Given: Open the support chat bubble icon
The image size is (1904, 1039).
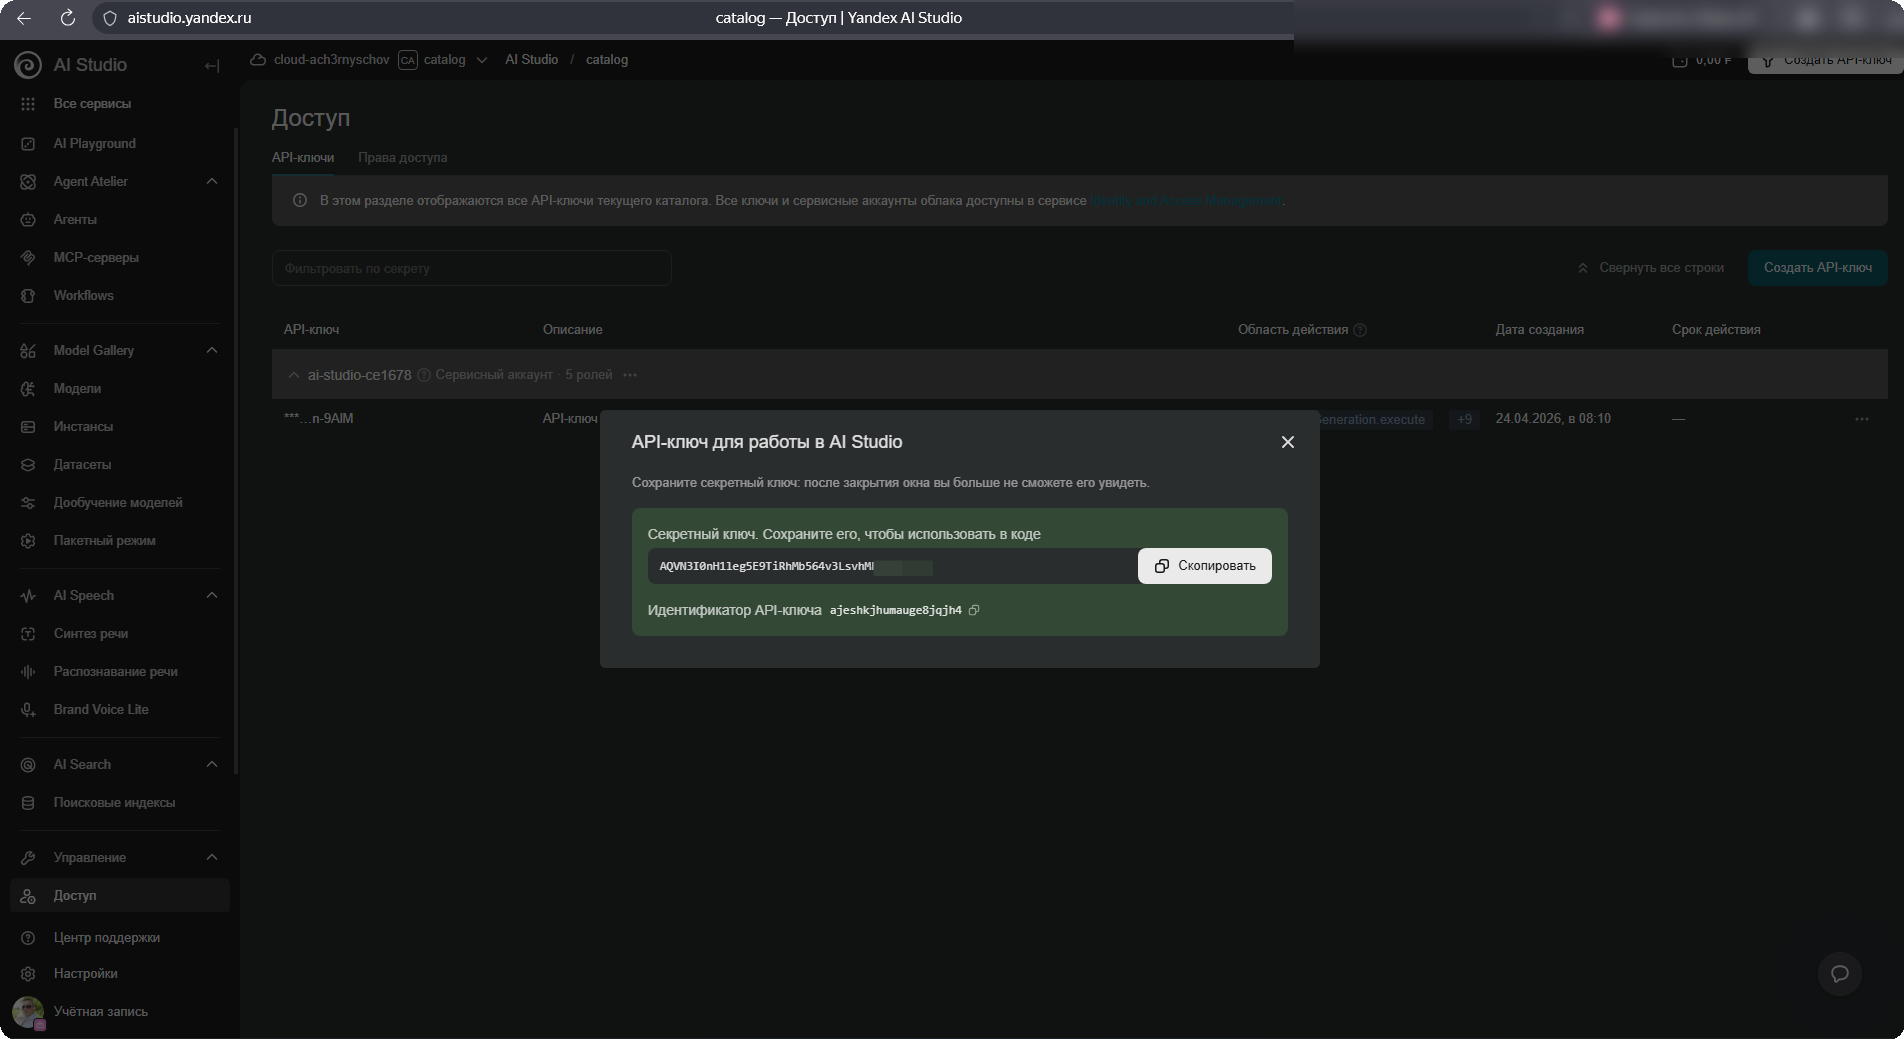Looking at the screenshot, I should pyautogui.click(x=1839, y=974).
